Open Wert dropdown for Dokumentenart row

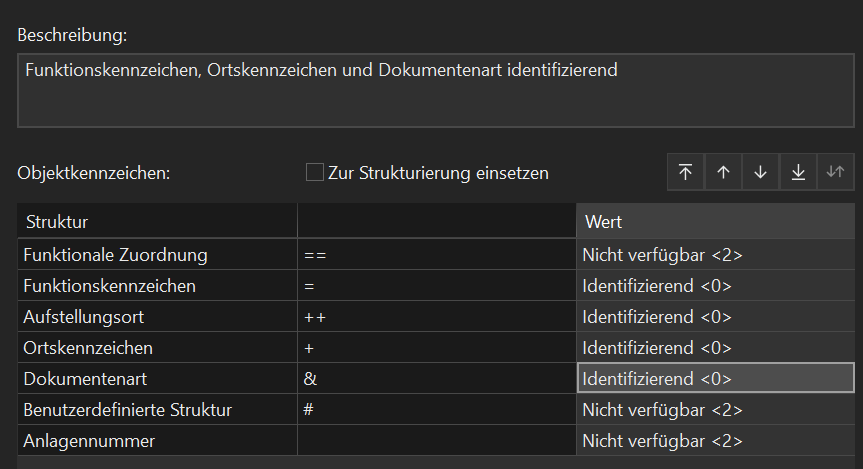click(715, 378)
